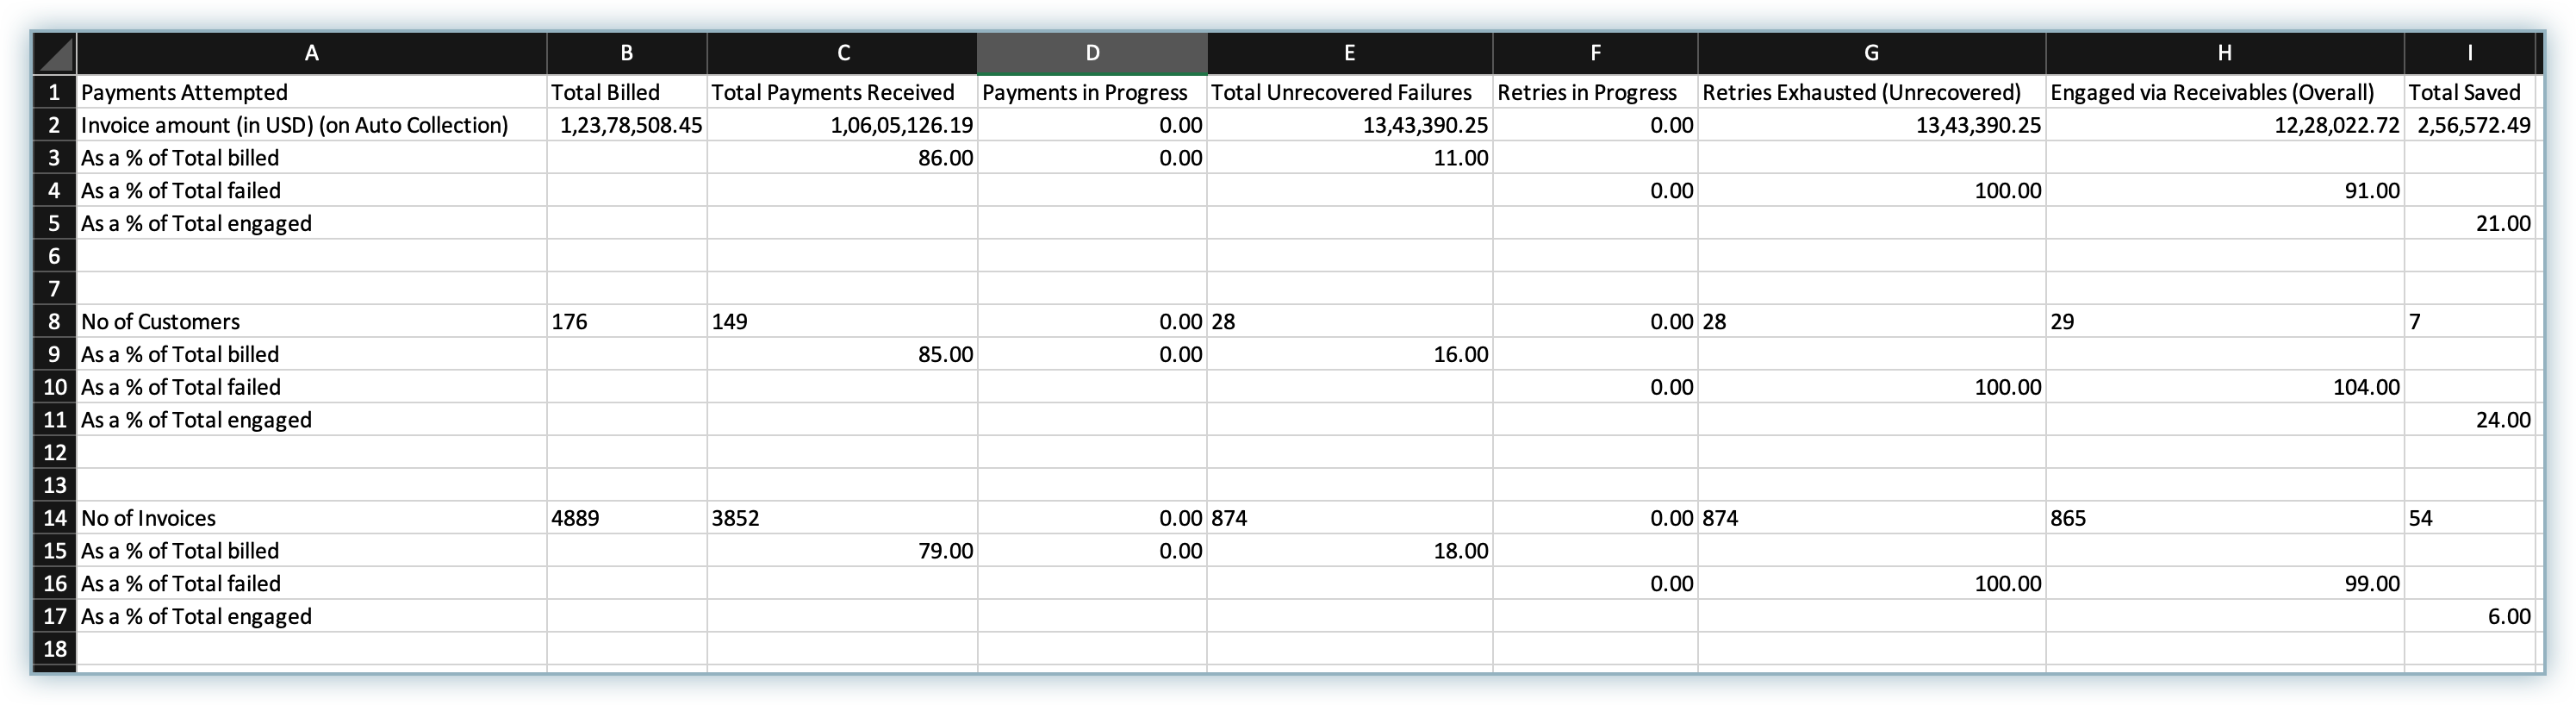
Task: Click the 29 engaged customers cell
Action: click(2225, 321)
